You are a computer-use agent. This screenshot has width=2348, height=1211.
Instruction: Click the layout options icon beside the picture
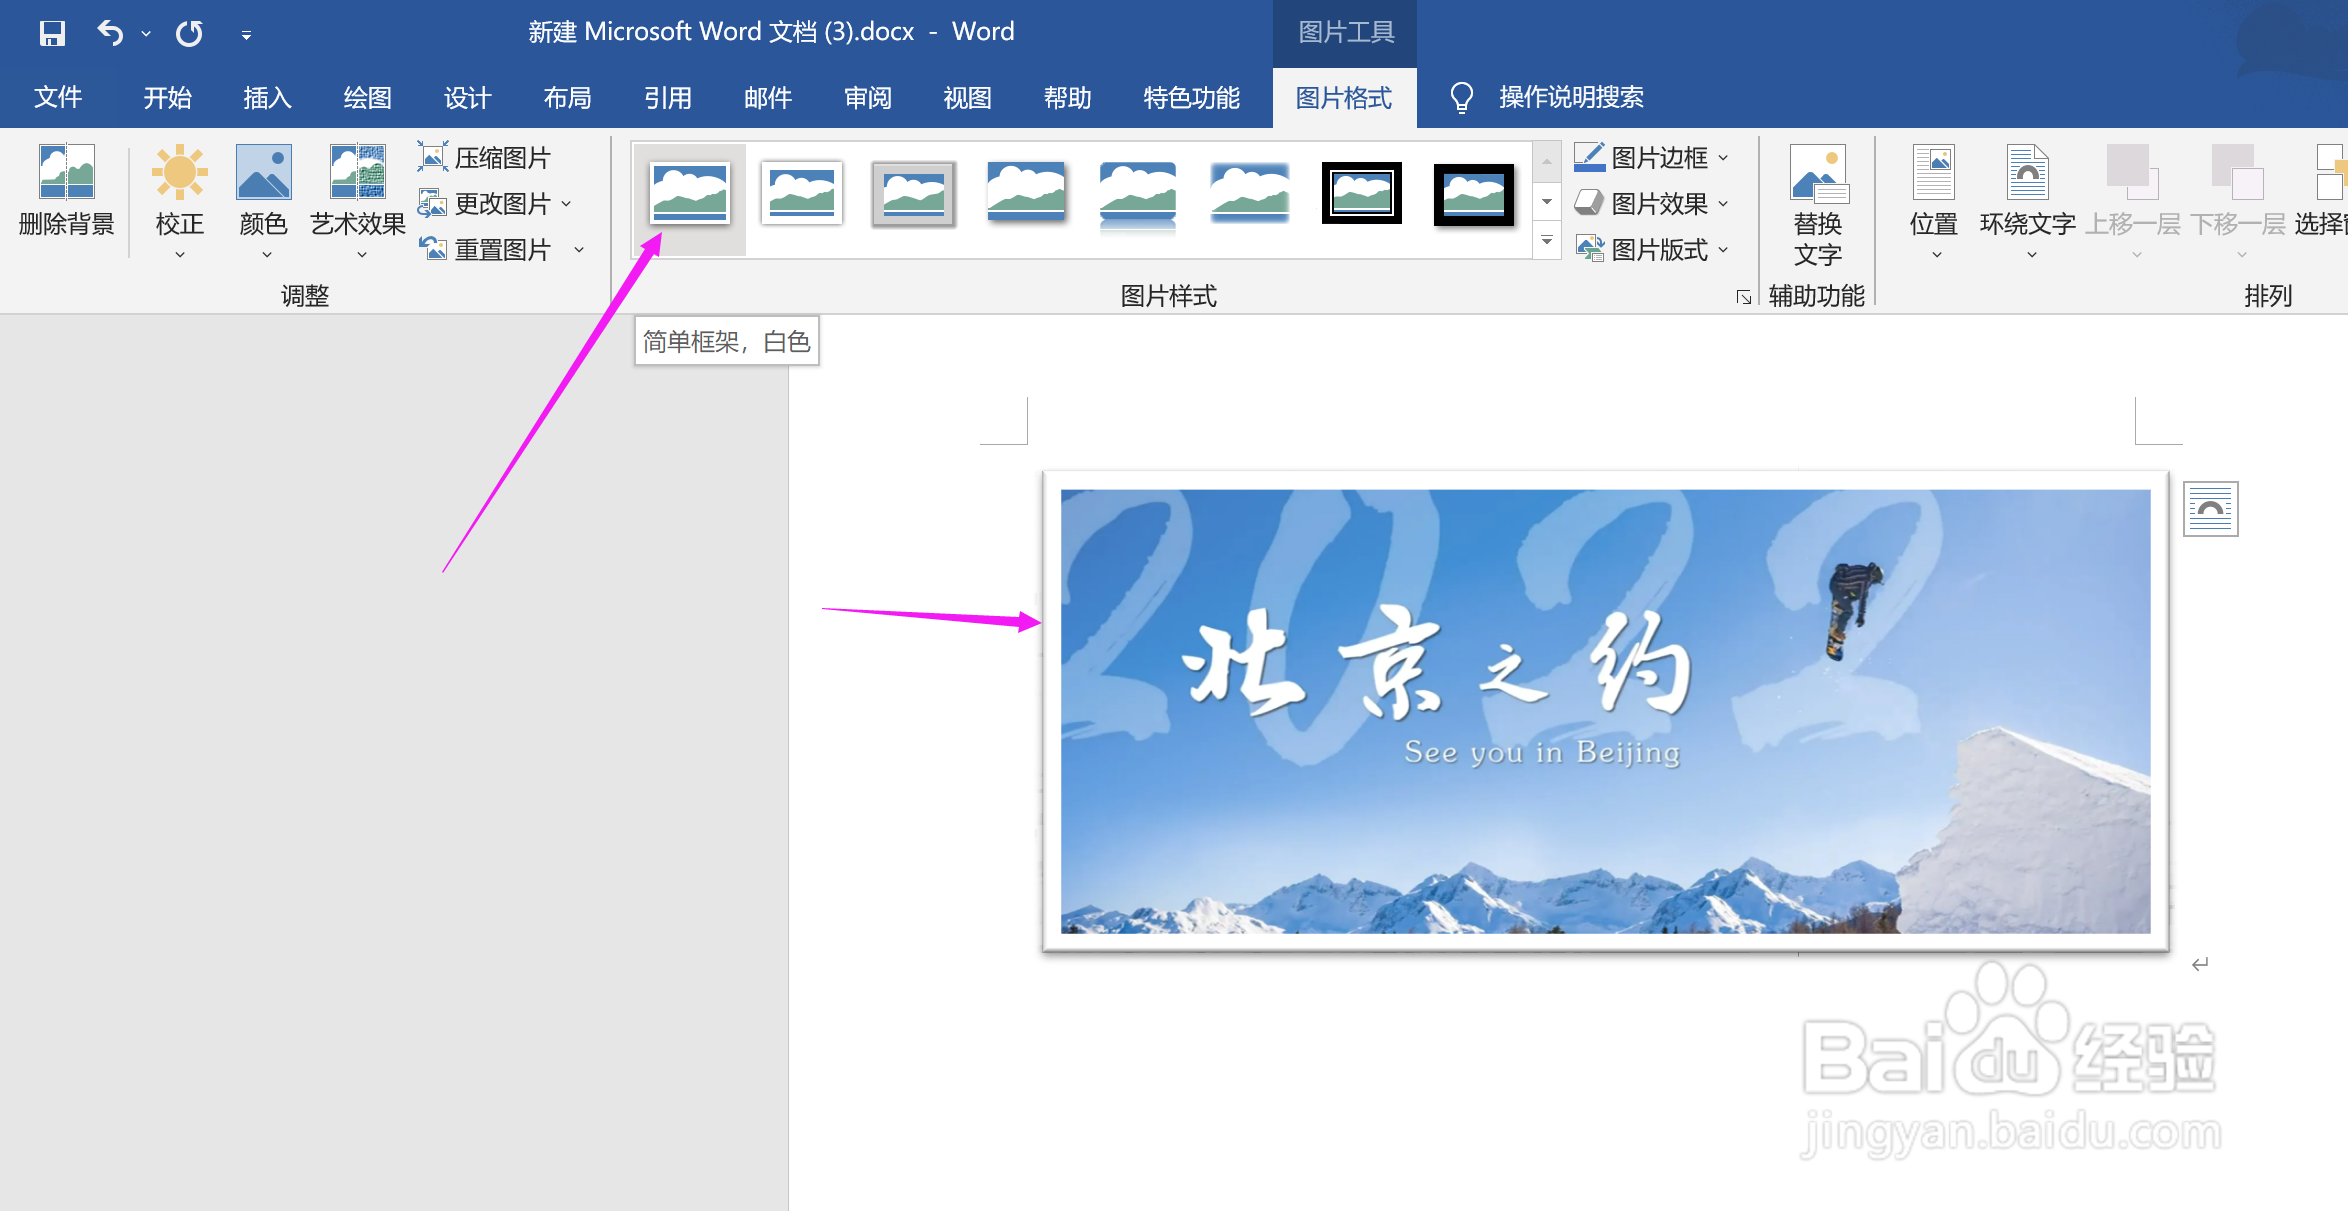[2211, 509]
